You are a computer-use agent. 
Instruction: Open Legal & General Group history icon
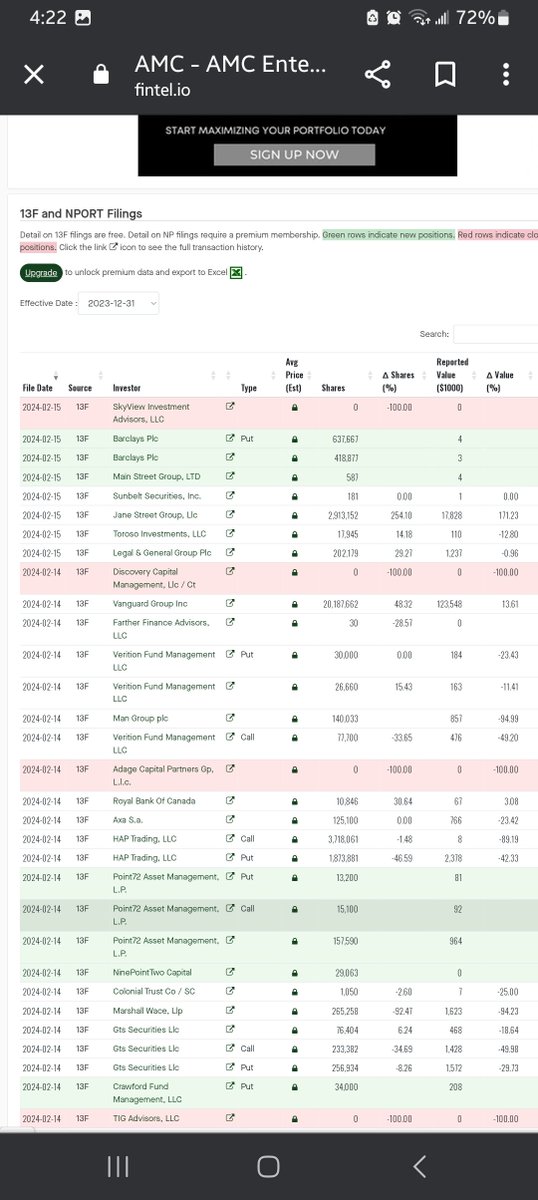(231, 552)
